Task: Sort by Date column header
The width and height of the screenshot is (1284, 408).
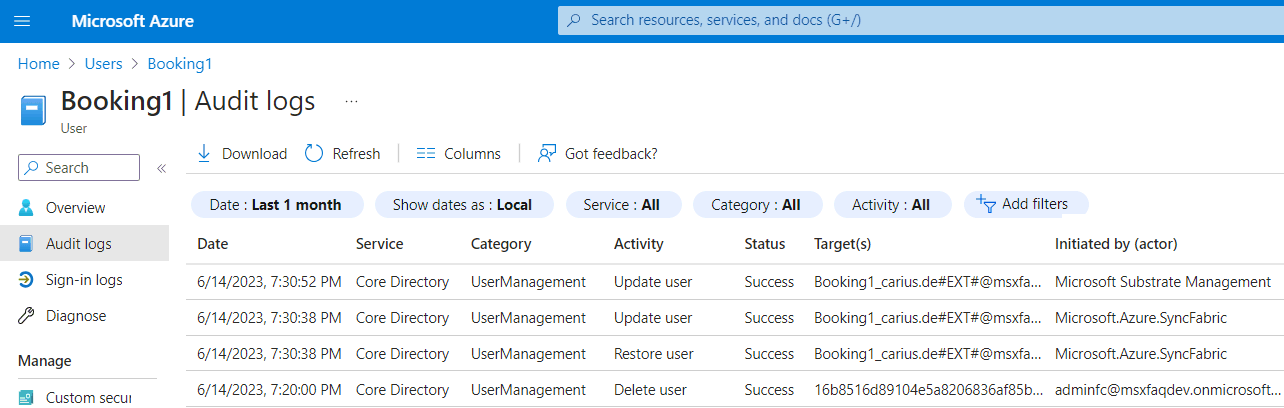Action: point(212,243)
